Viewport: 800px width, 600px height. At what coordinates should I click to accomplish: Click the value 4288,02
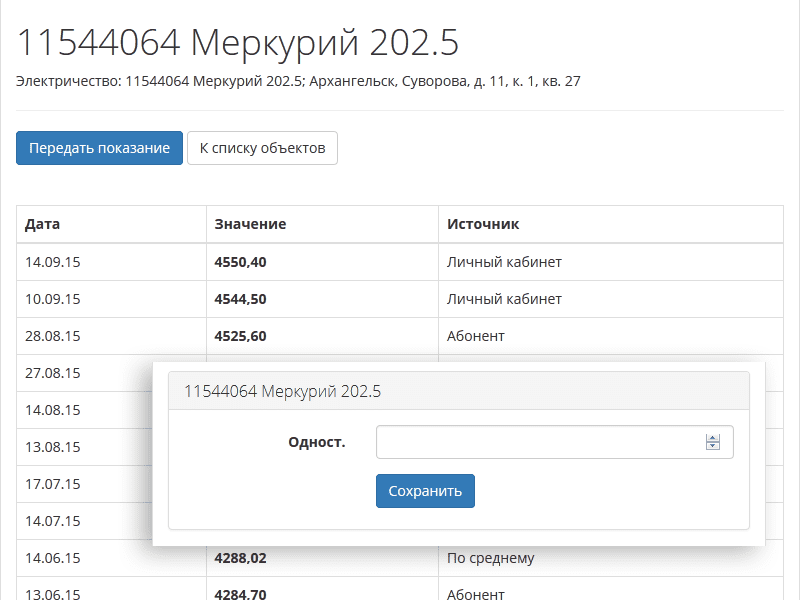[240, 558]
